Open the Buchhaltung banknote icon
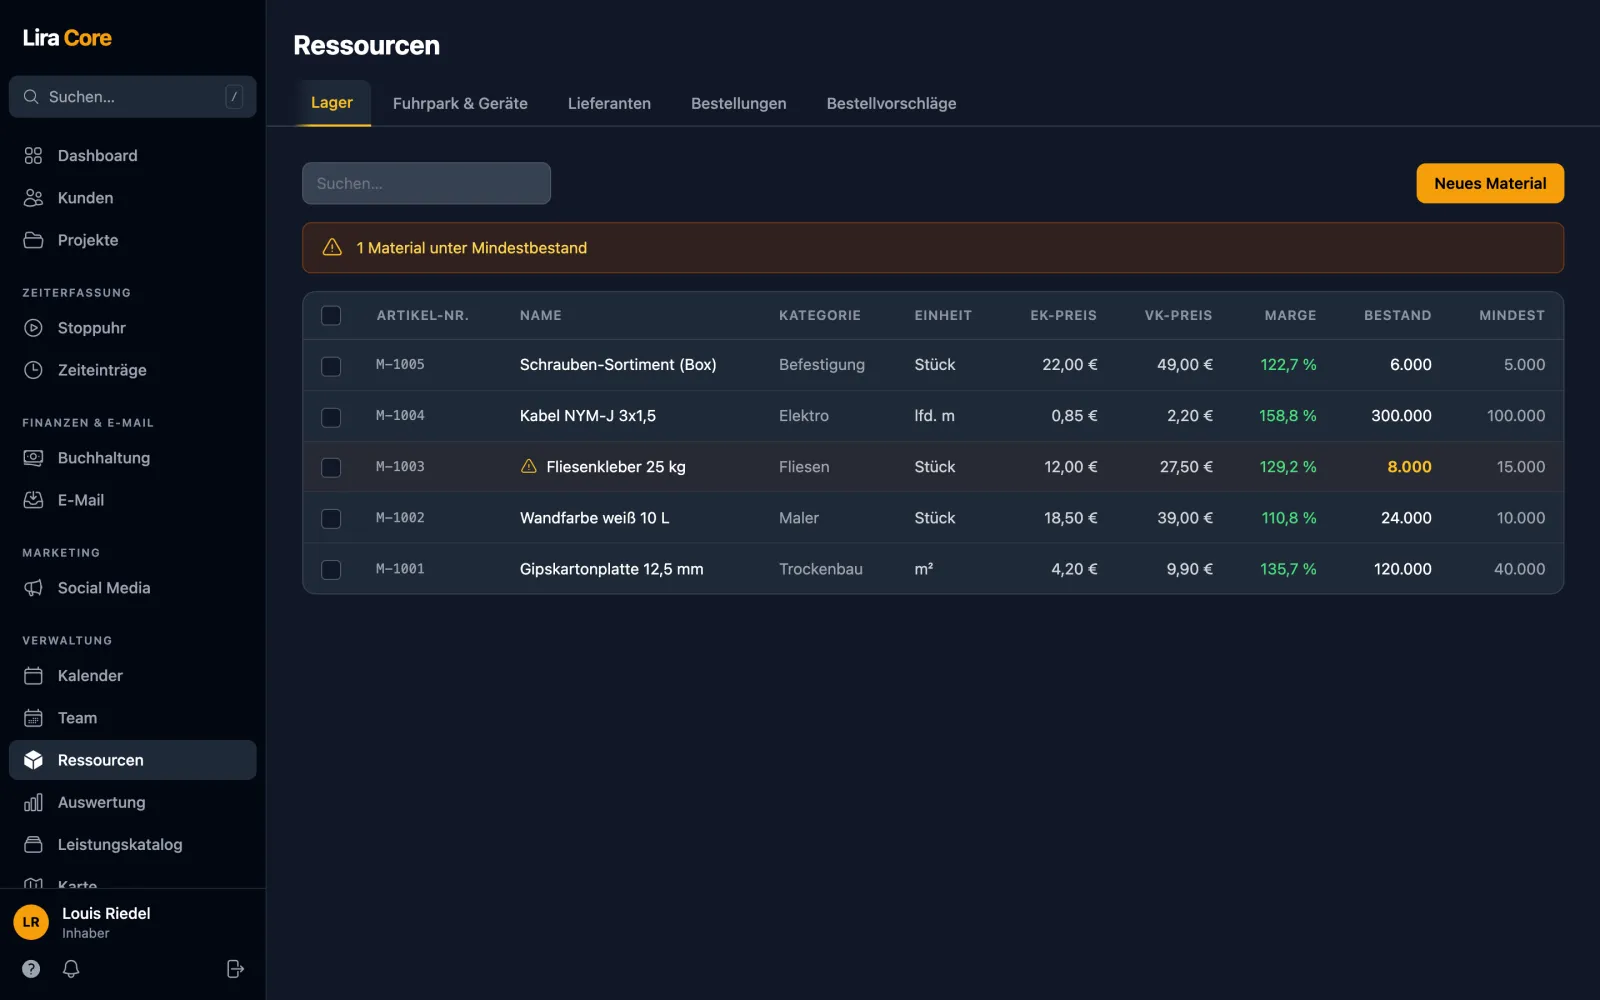The width and height of the screenshot is (1600, 1000). point(33,458)
